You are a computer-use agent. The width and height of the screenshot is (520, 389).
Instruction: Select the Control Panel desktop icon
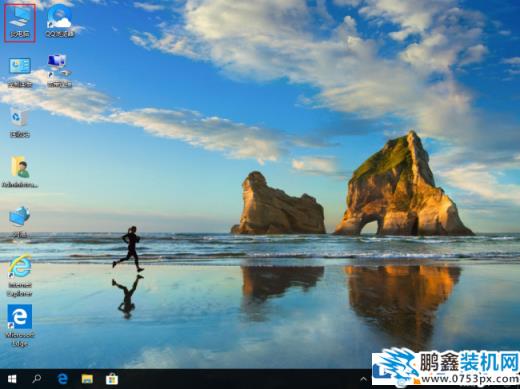(20, 71)
